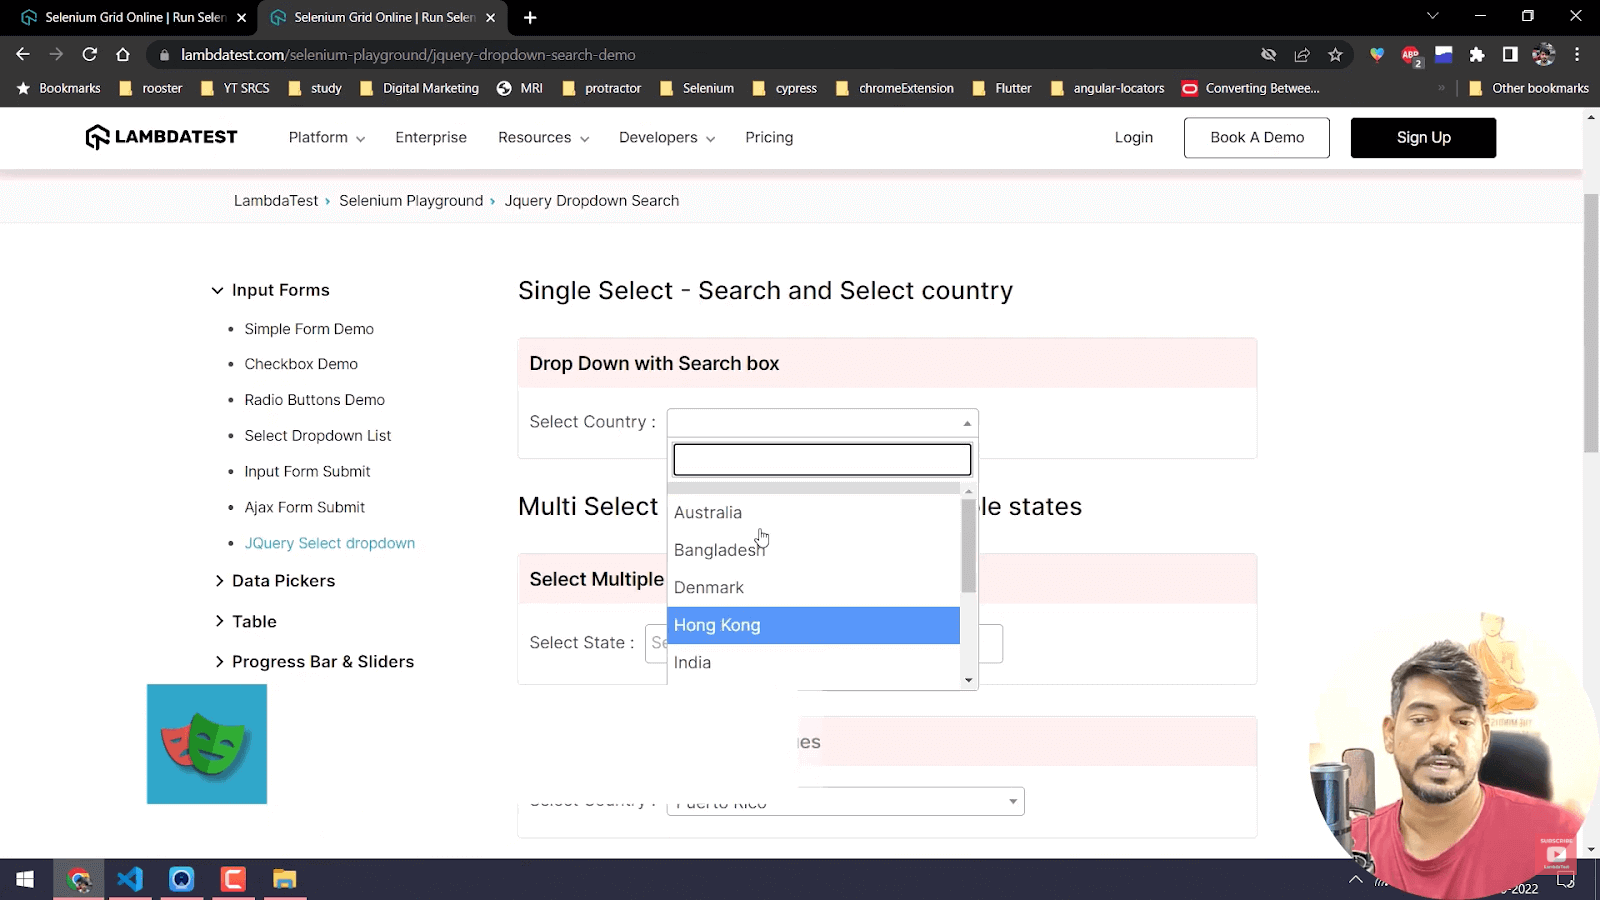The height and width of the screenshot is (900, 1600).
Task: Bookmark this page with the star icon
Action: coord(1335,55)
